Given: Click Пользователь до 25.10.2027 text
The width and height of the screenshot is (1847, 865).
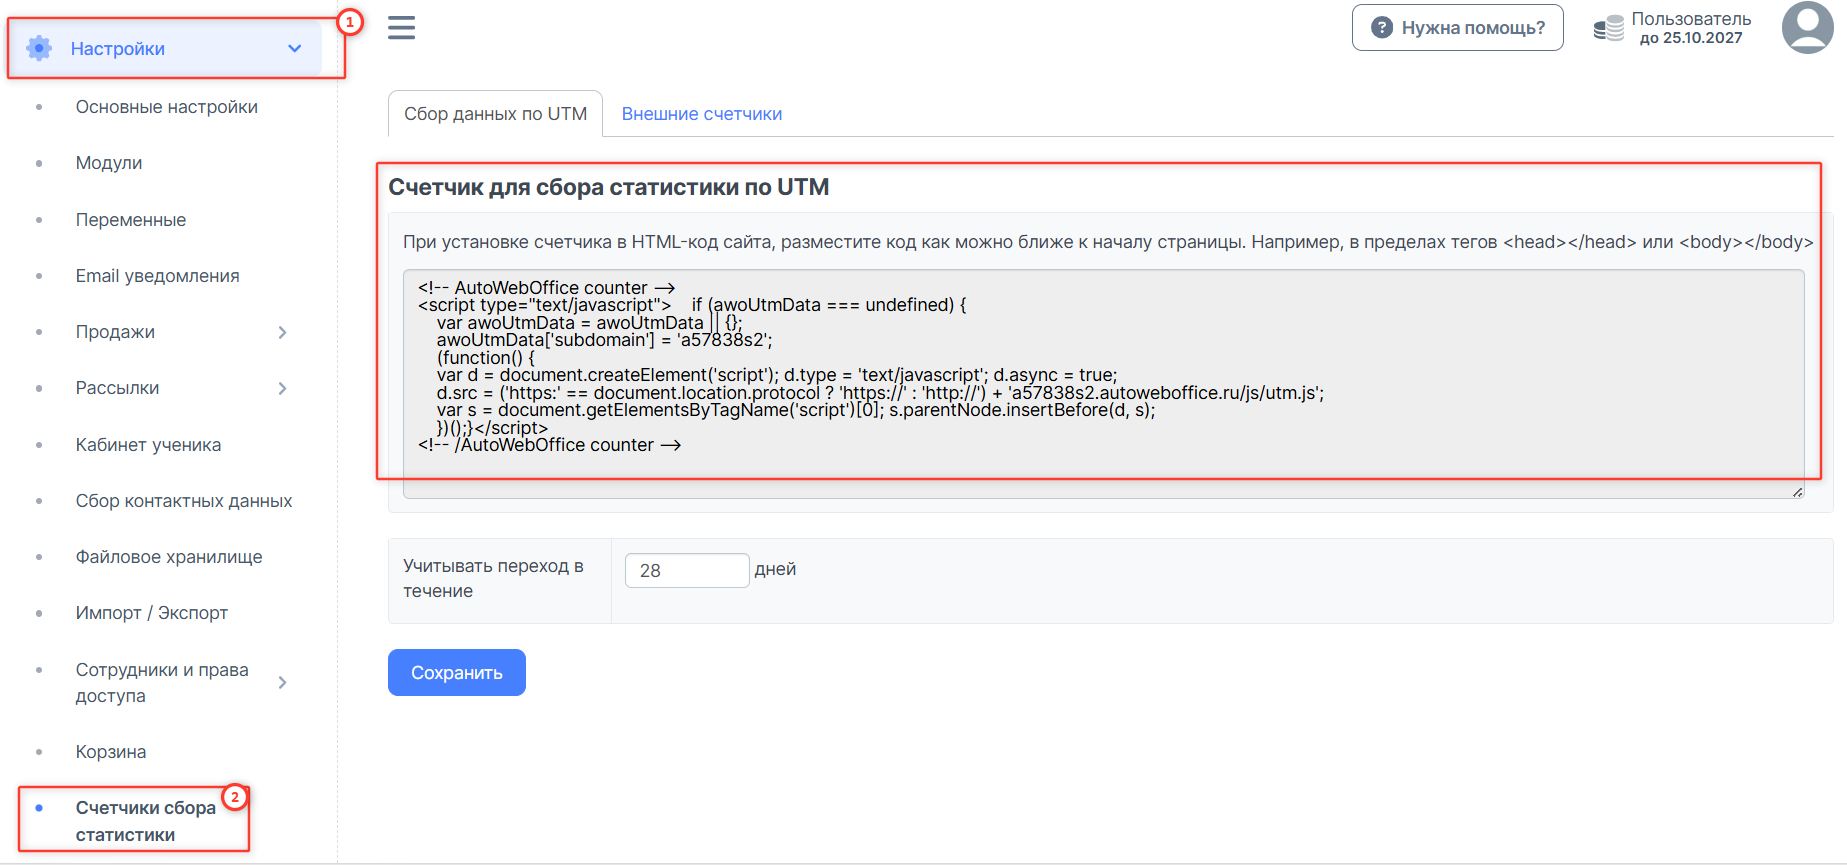Looking at the screenshot, I should [1691, 28].
